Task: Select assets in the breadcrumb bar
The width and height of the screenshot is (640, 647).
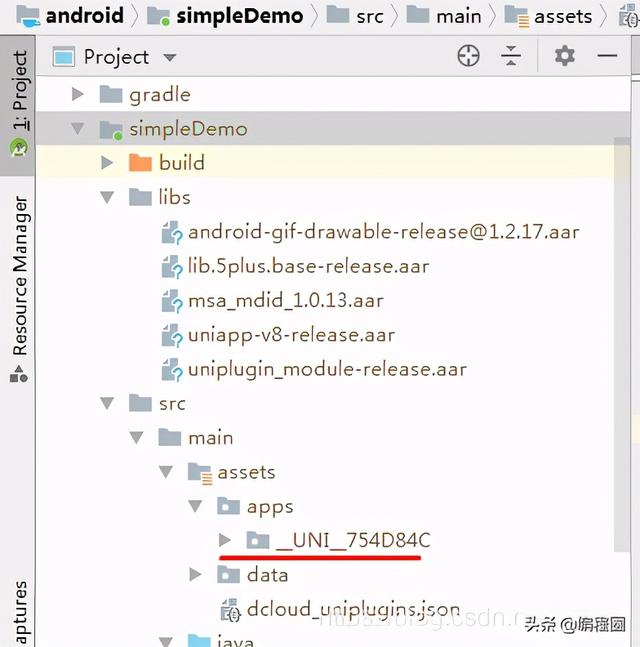Action: pos(563,17)
